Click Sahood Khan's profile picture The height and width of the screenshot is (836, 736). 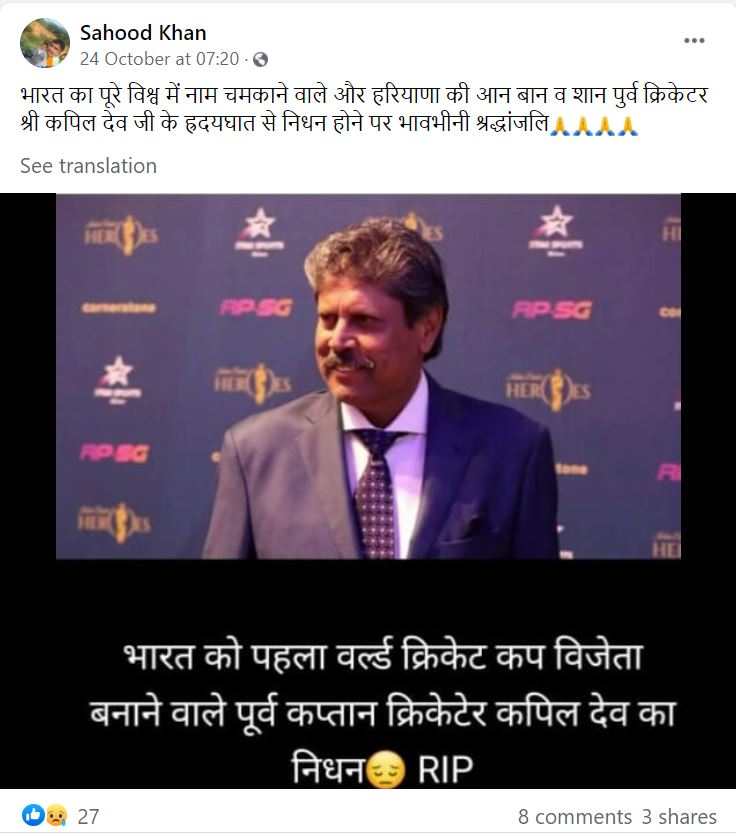pyautogui.click(x=45, y=43)
